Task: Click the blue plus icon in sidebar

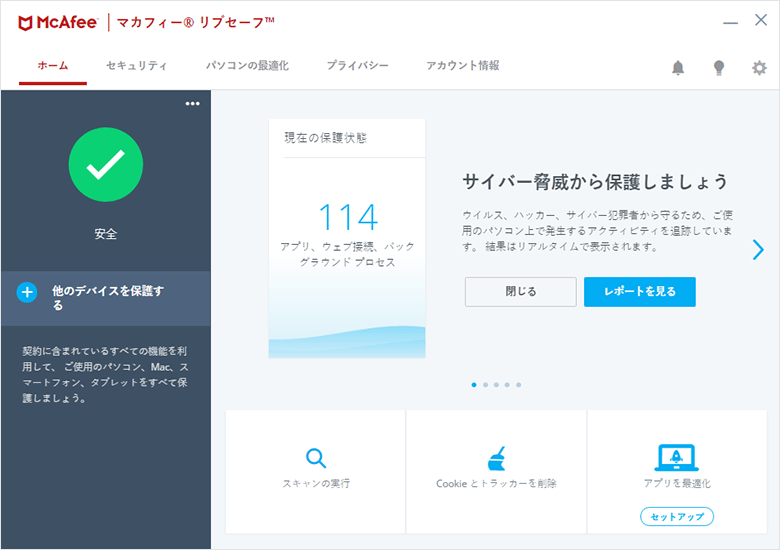Action: (27, 292)
